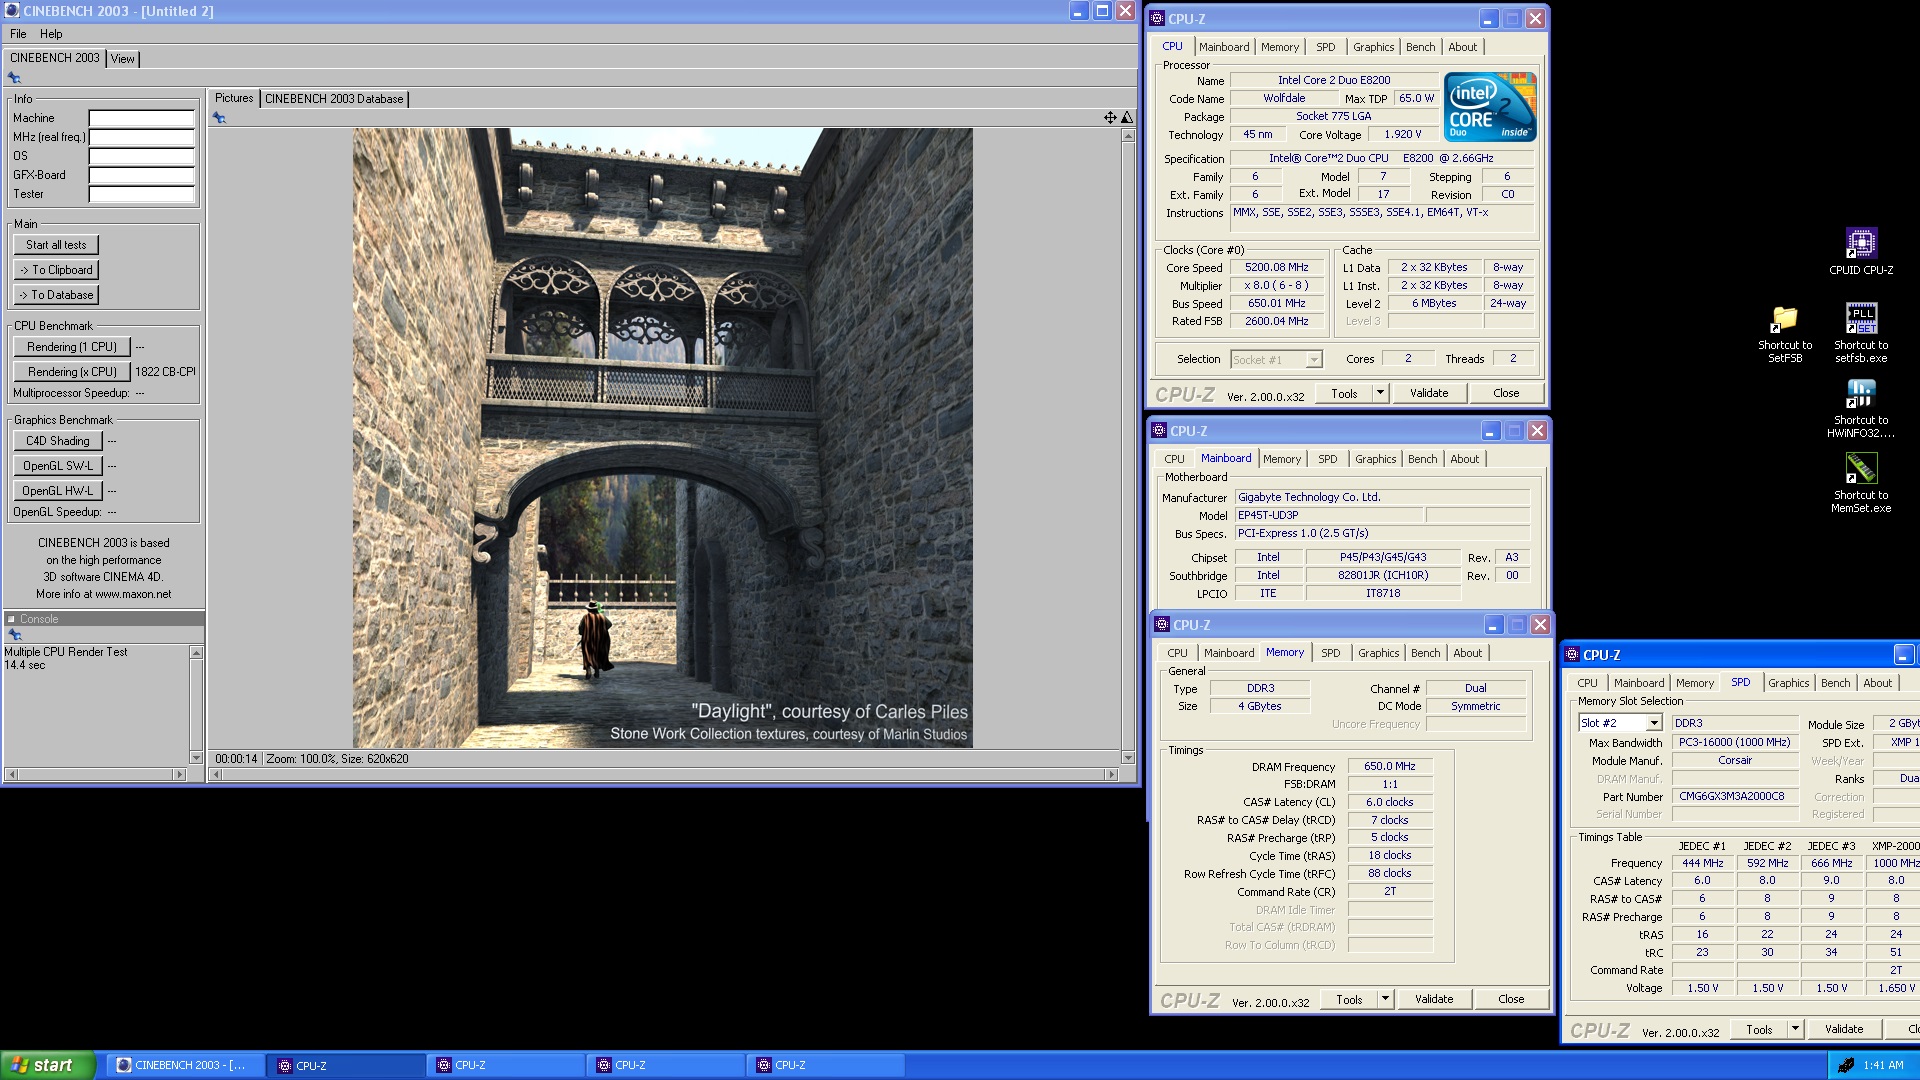Run Rendering (1 CPU) benchmark
1920x1080 pixels.
click(x=72, y=347)
